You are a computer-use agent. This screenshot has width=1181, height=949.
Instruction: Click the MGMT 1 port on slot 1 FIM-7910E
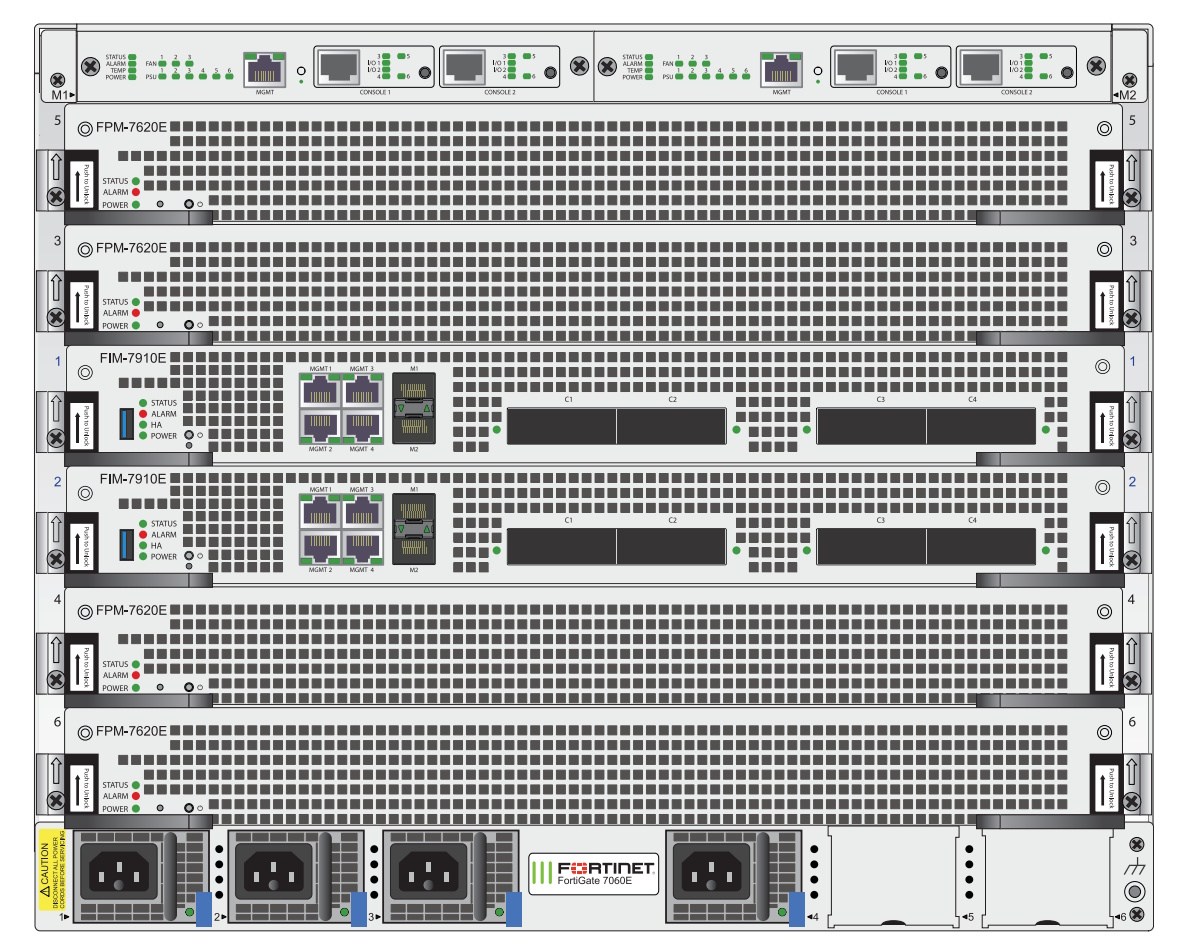(x=320, y=391)
